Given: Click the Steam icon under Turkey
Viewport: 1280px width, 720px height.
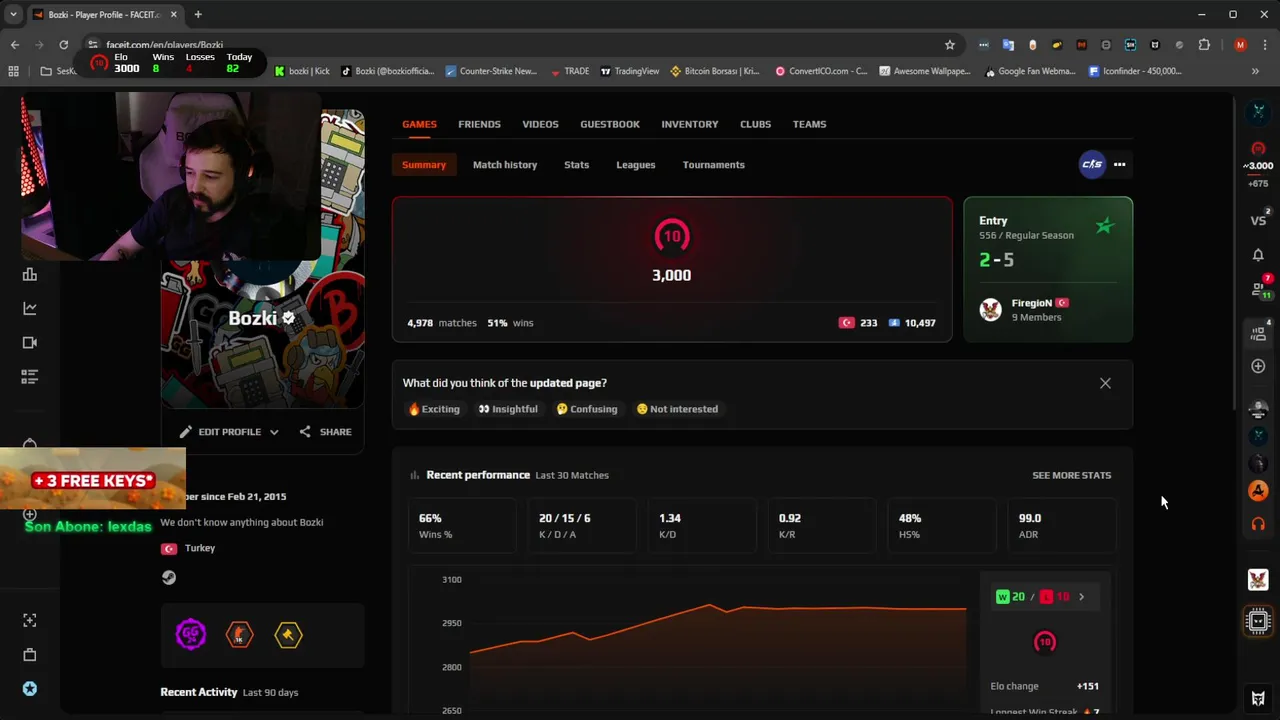Looking at the screenshot, I should click(x=169, y=578).
